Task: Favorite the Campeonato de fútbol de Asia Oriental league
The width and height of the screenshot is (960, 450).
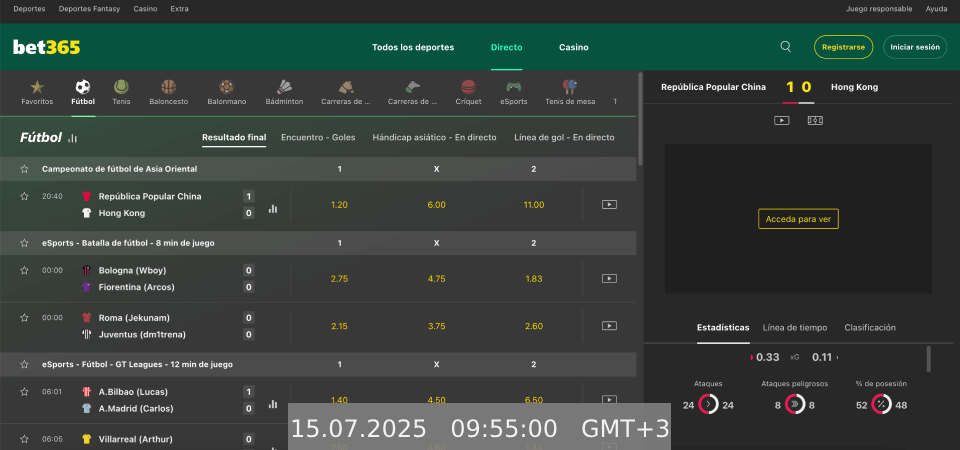Action: [24, 169]
